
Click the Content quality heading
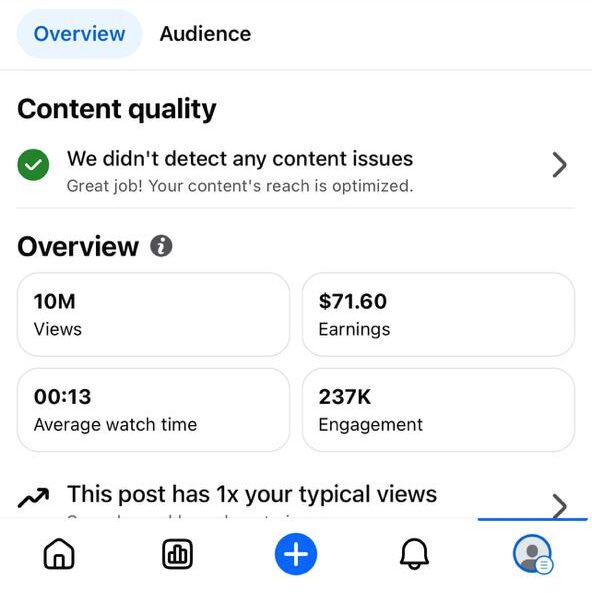[x=117, y=109]
